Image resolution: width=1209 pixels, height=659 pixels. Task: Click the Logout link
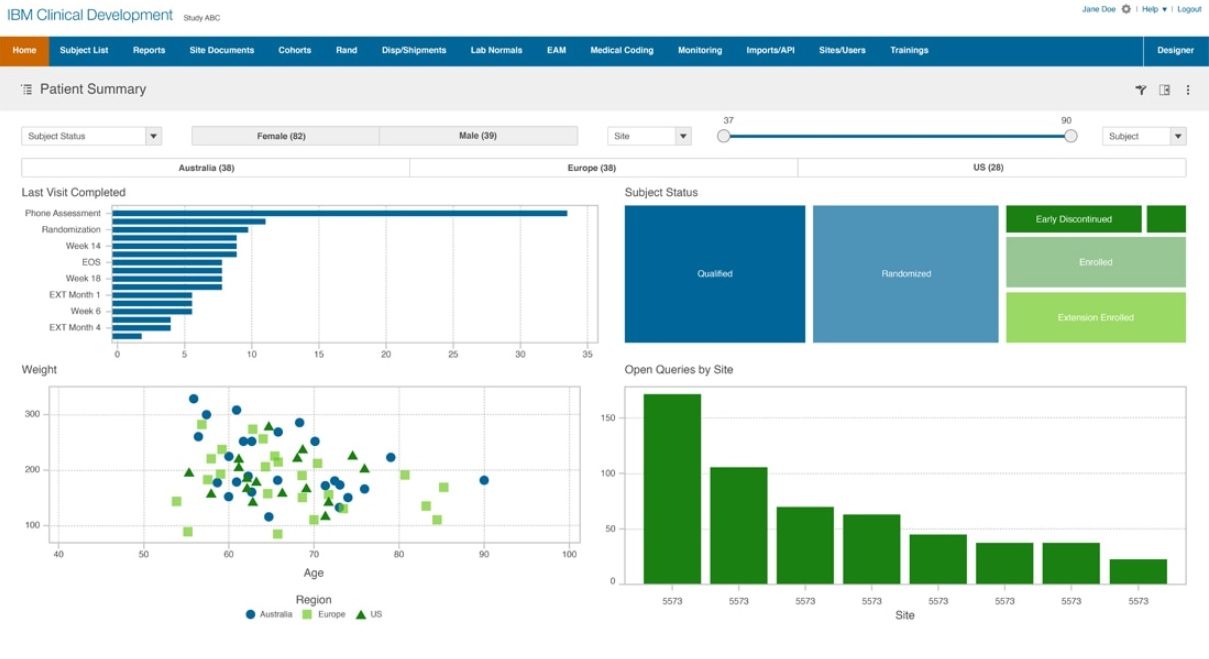(x=1189, y=8)
